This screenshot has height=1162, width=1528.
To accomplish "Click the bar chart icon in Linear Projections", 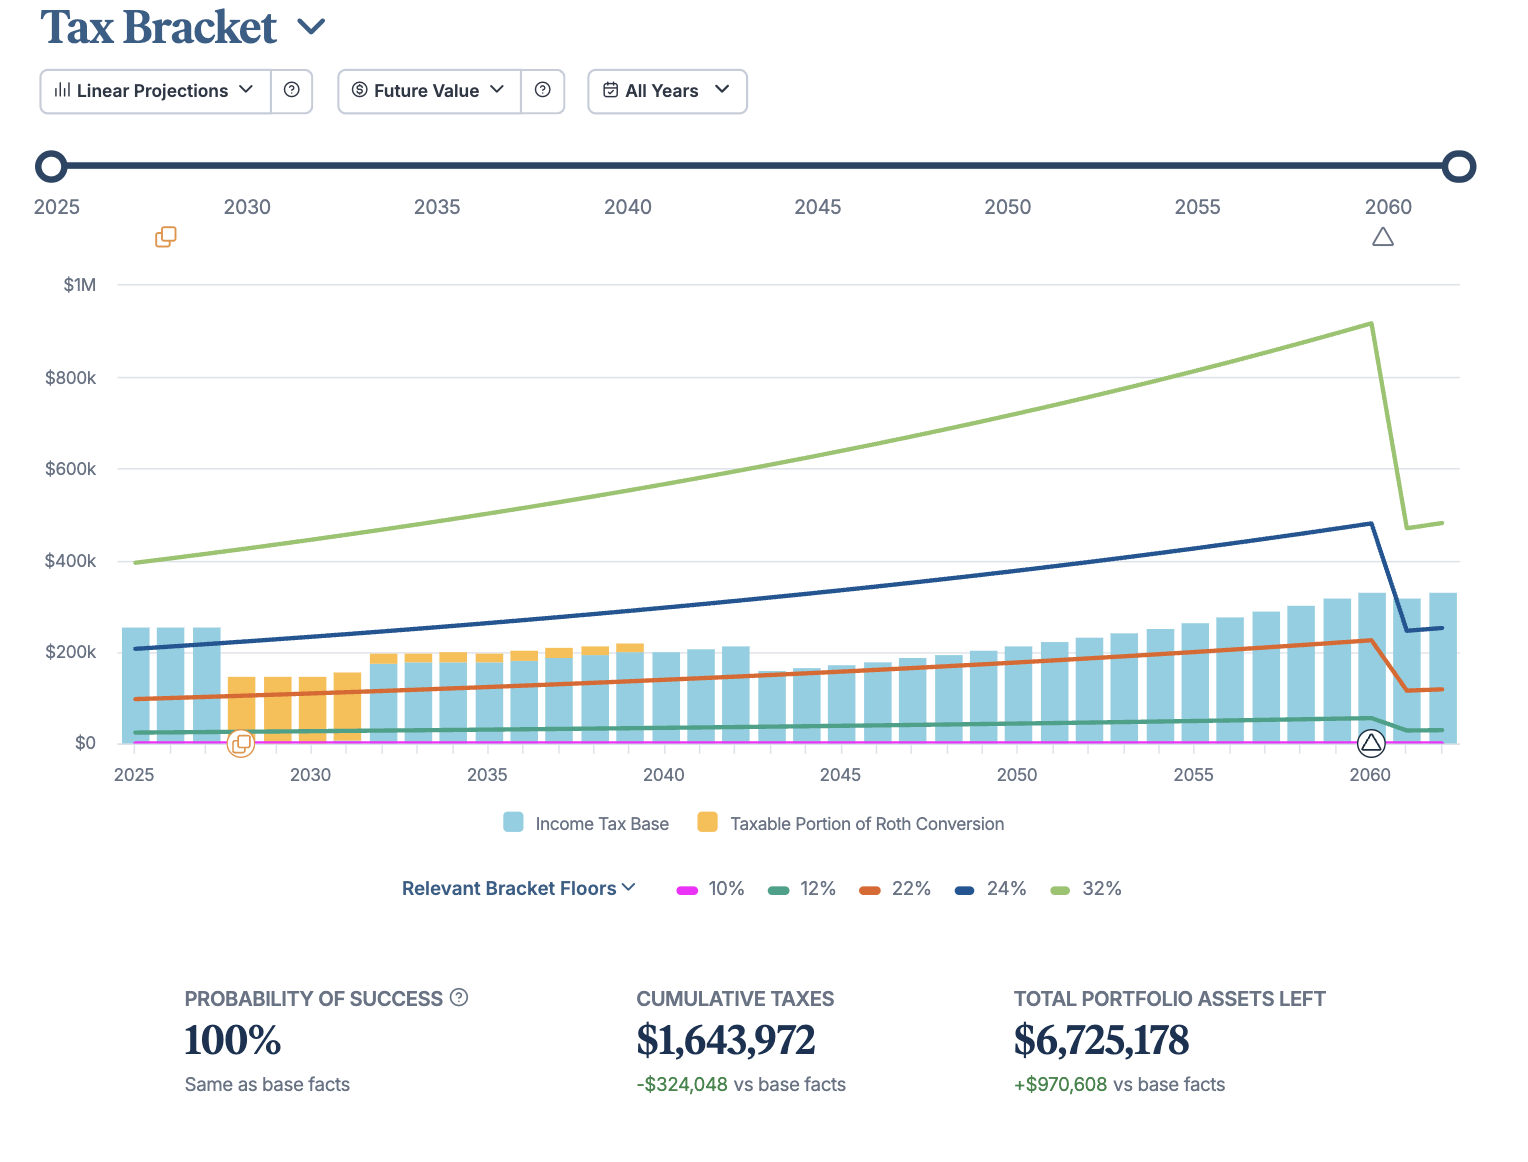I will pos(62,90).
